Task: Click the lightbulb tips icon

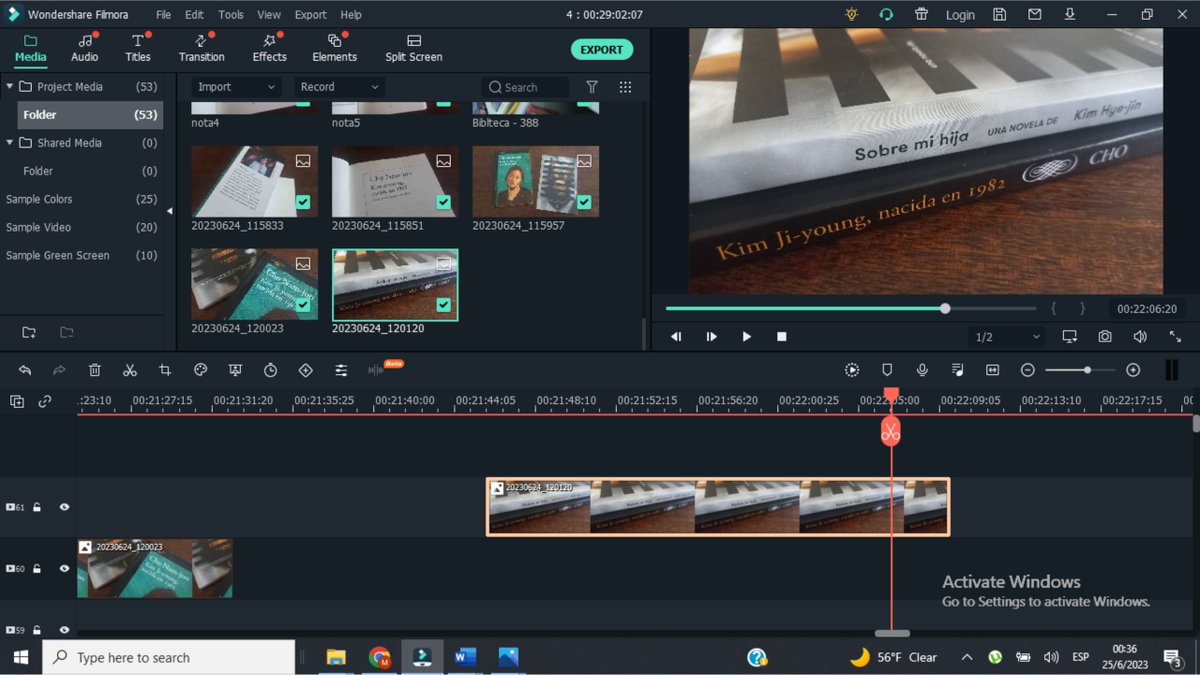Action: coord(851,14)
